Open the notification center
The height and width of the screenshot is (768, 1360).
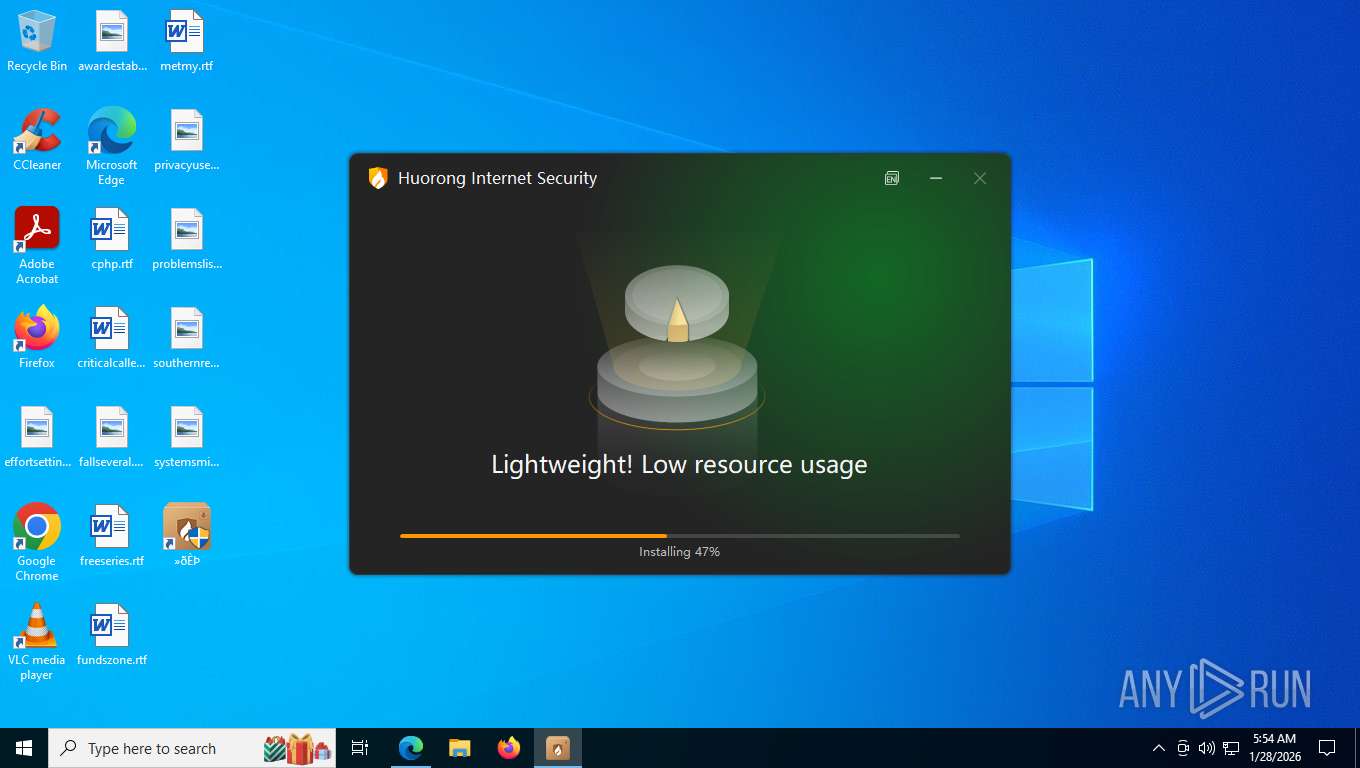(x=1327, y=748)
